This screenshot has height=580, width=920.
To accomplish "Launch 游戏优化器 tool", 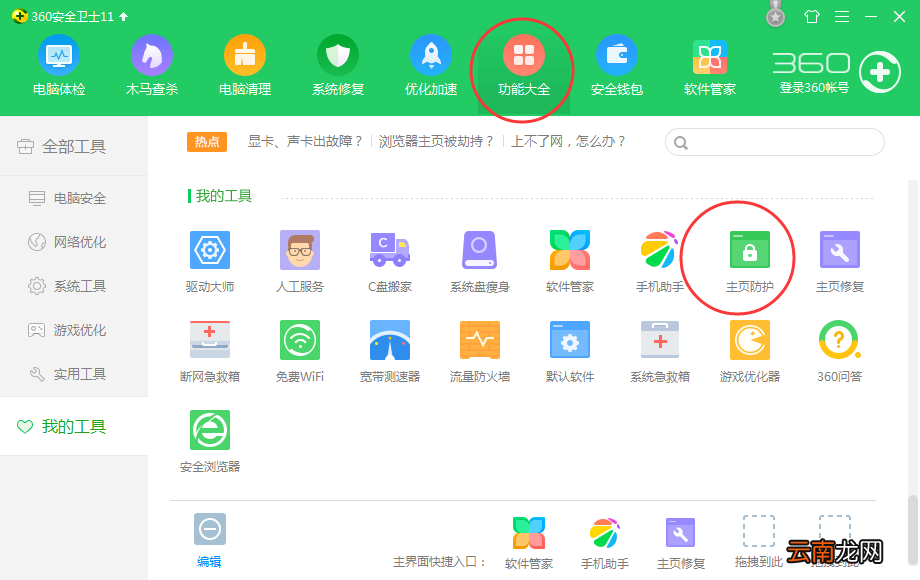I will click(749, 352).
